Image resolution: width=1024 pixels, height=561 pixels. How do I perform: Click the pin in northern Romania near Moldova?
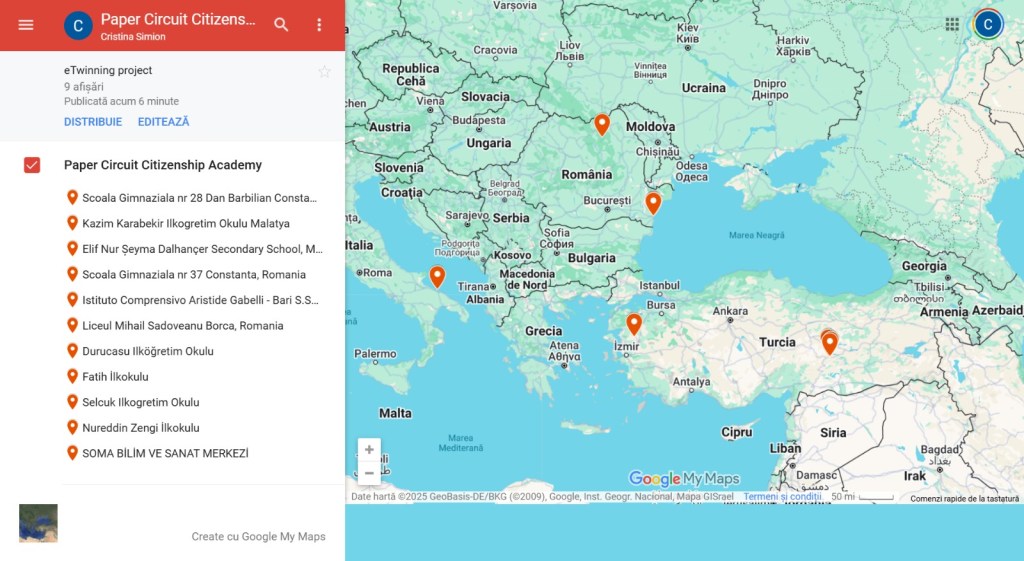[x=602, y=123]
